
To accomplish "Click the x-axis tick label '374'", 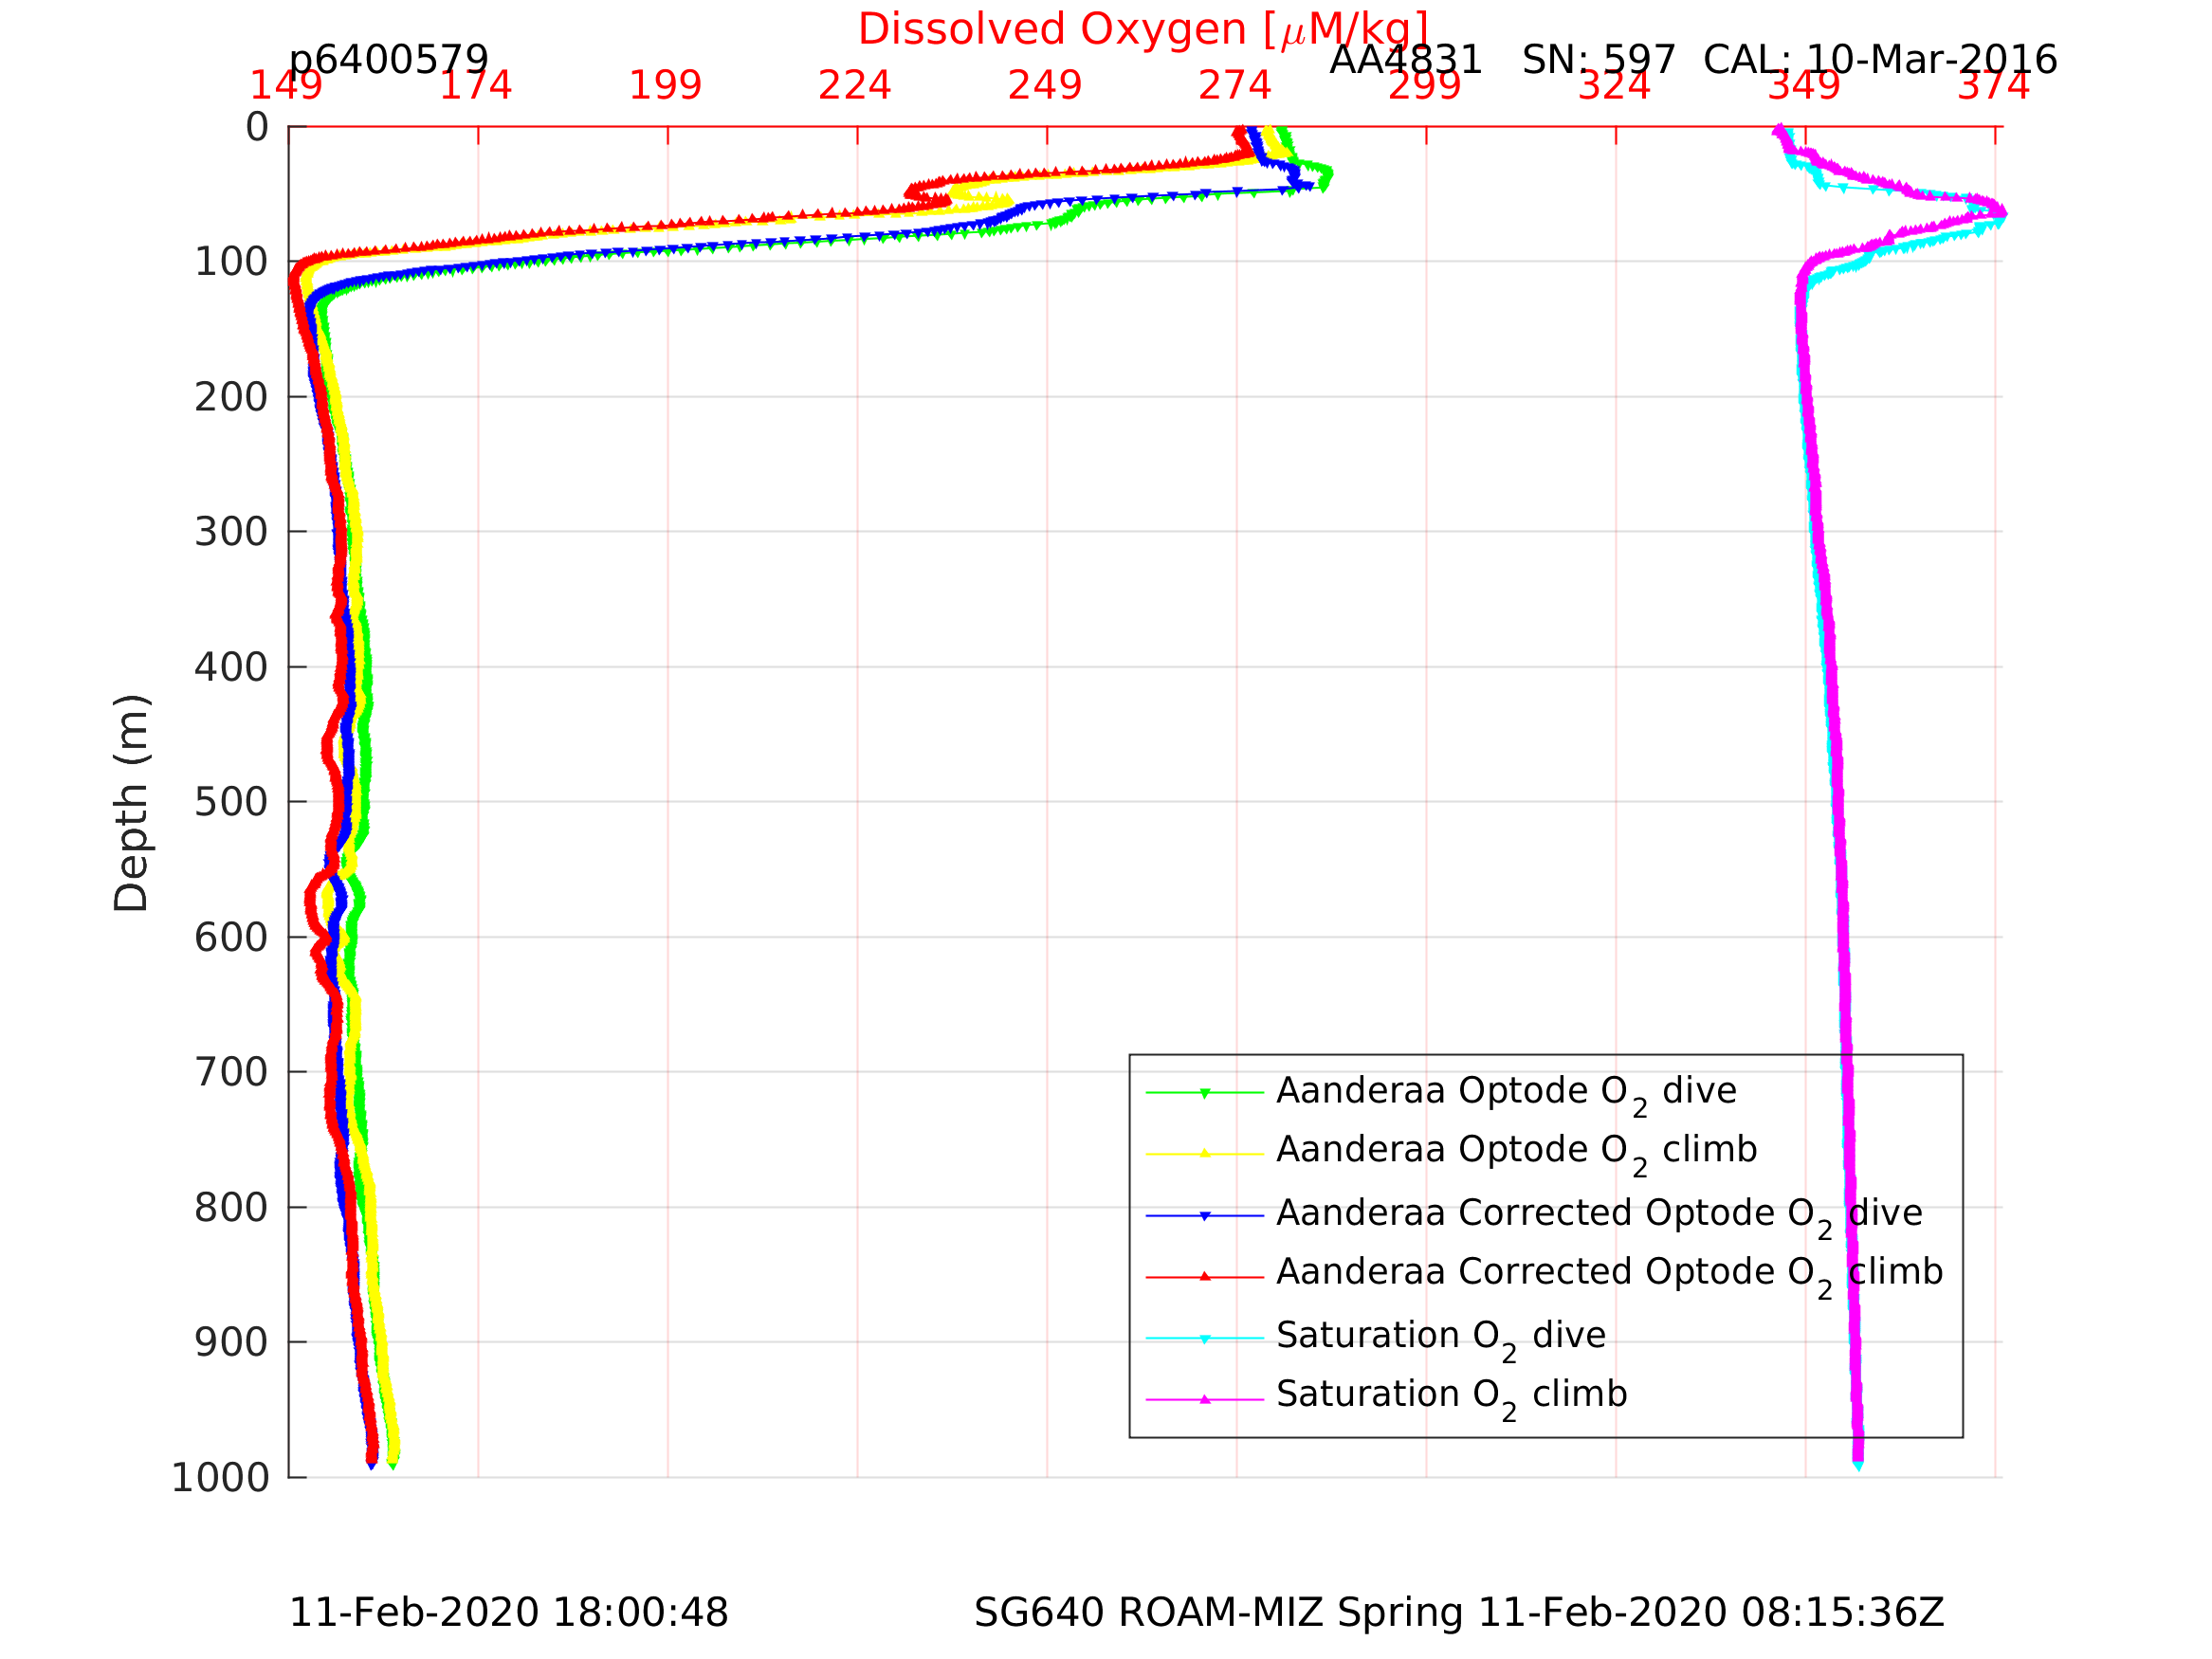I will [x=1994, y=86].
